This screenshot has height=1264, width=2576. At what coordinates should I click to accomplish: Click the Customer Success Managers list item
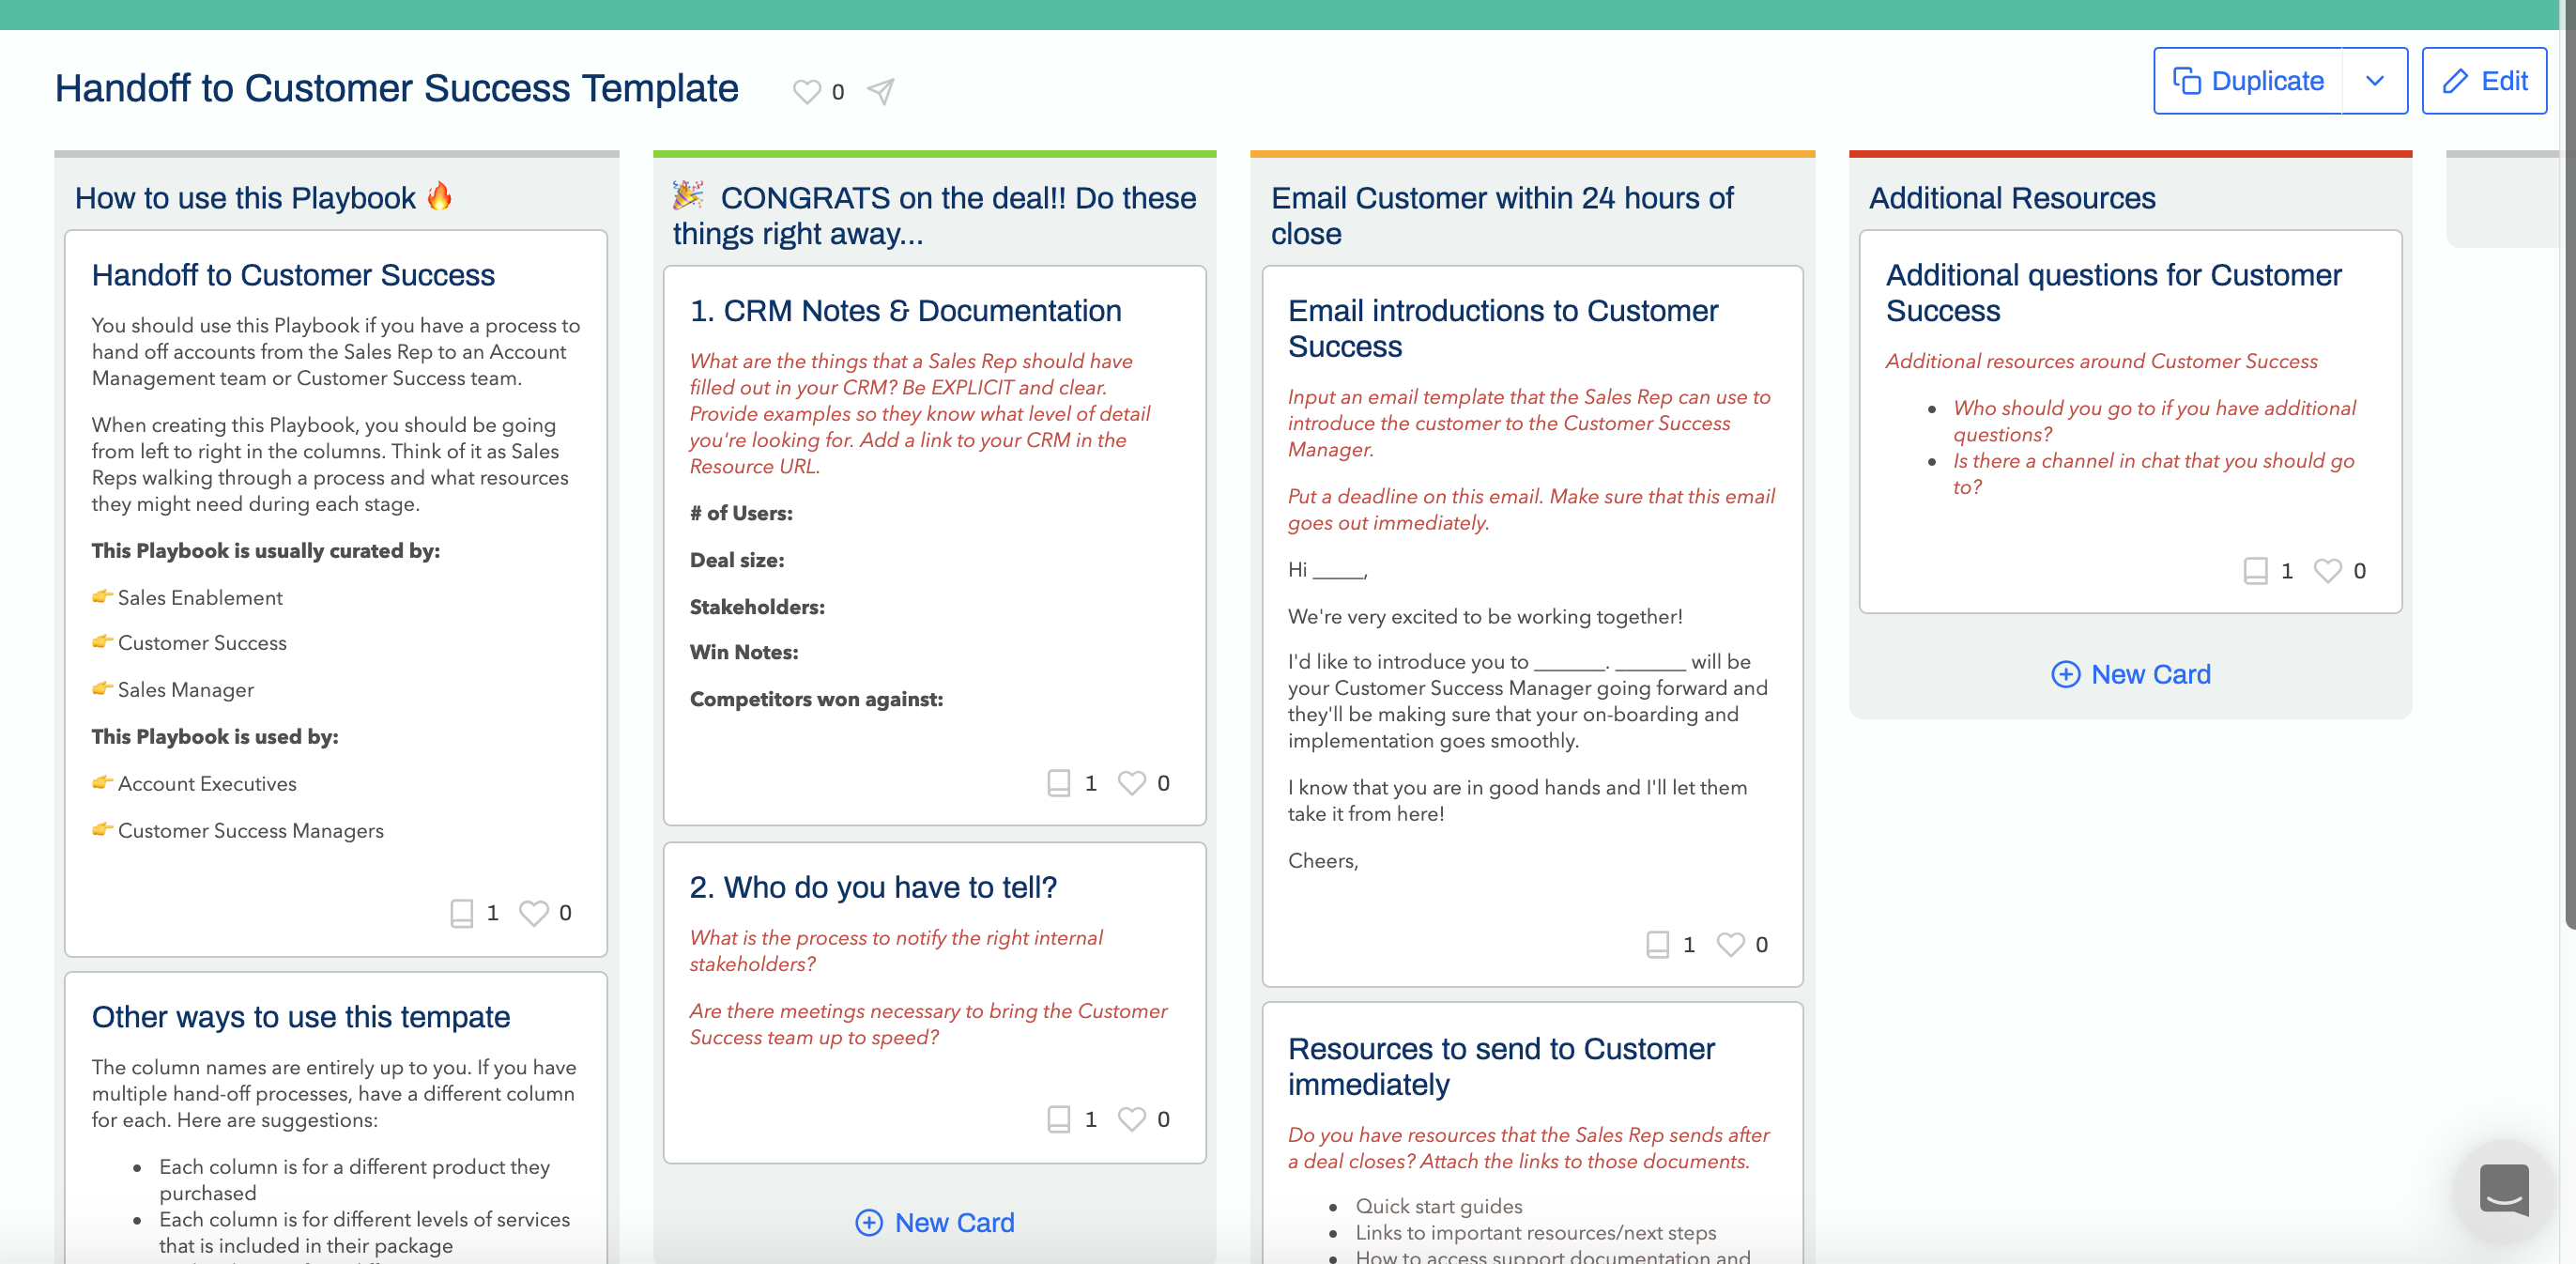click(x=251, y=831)
